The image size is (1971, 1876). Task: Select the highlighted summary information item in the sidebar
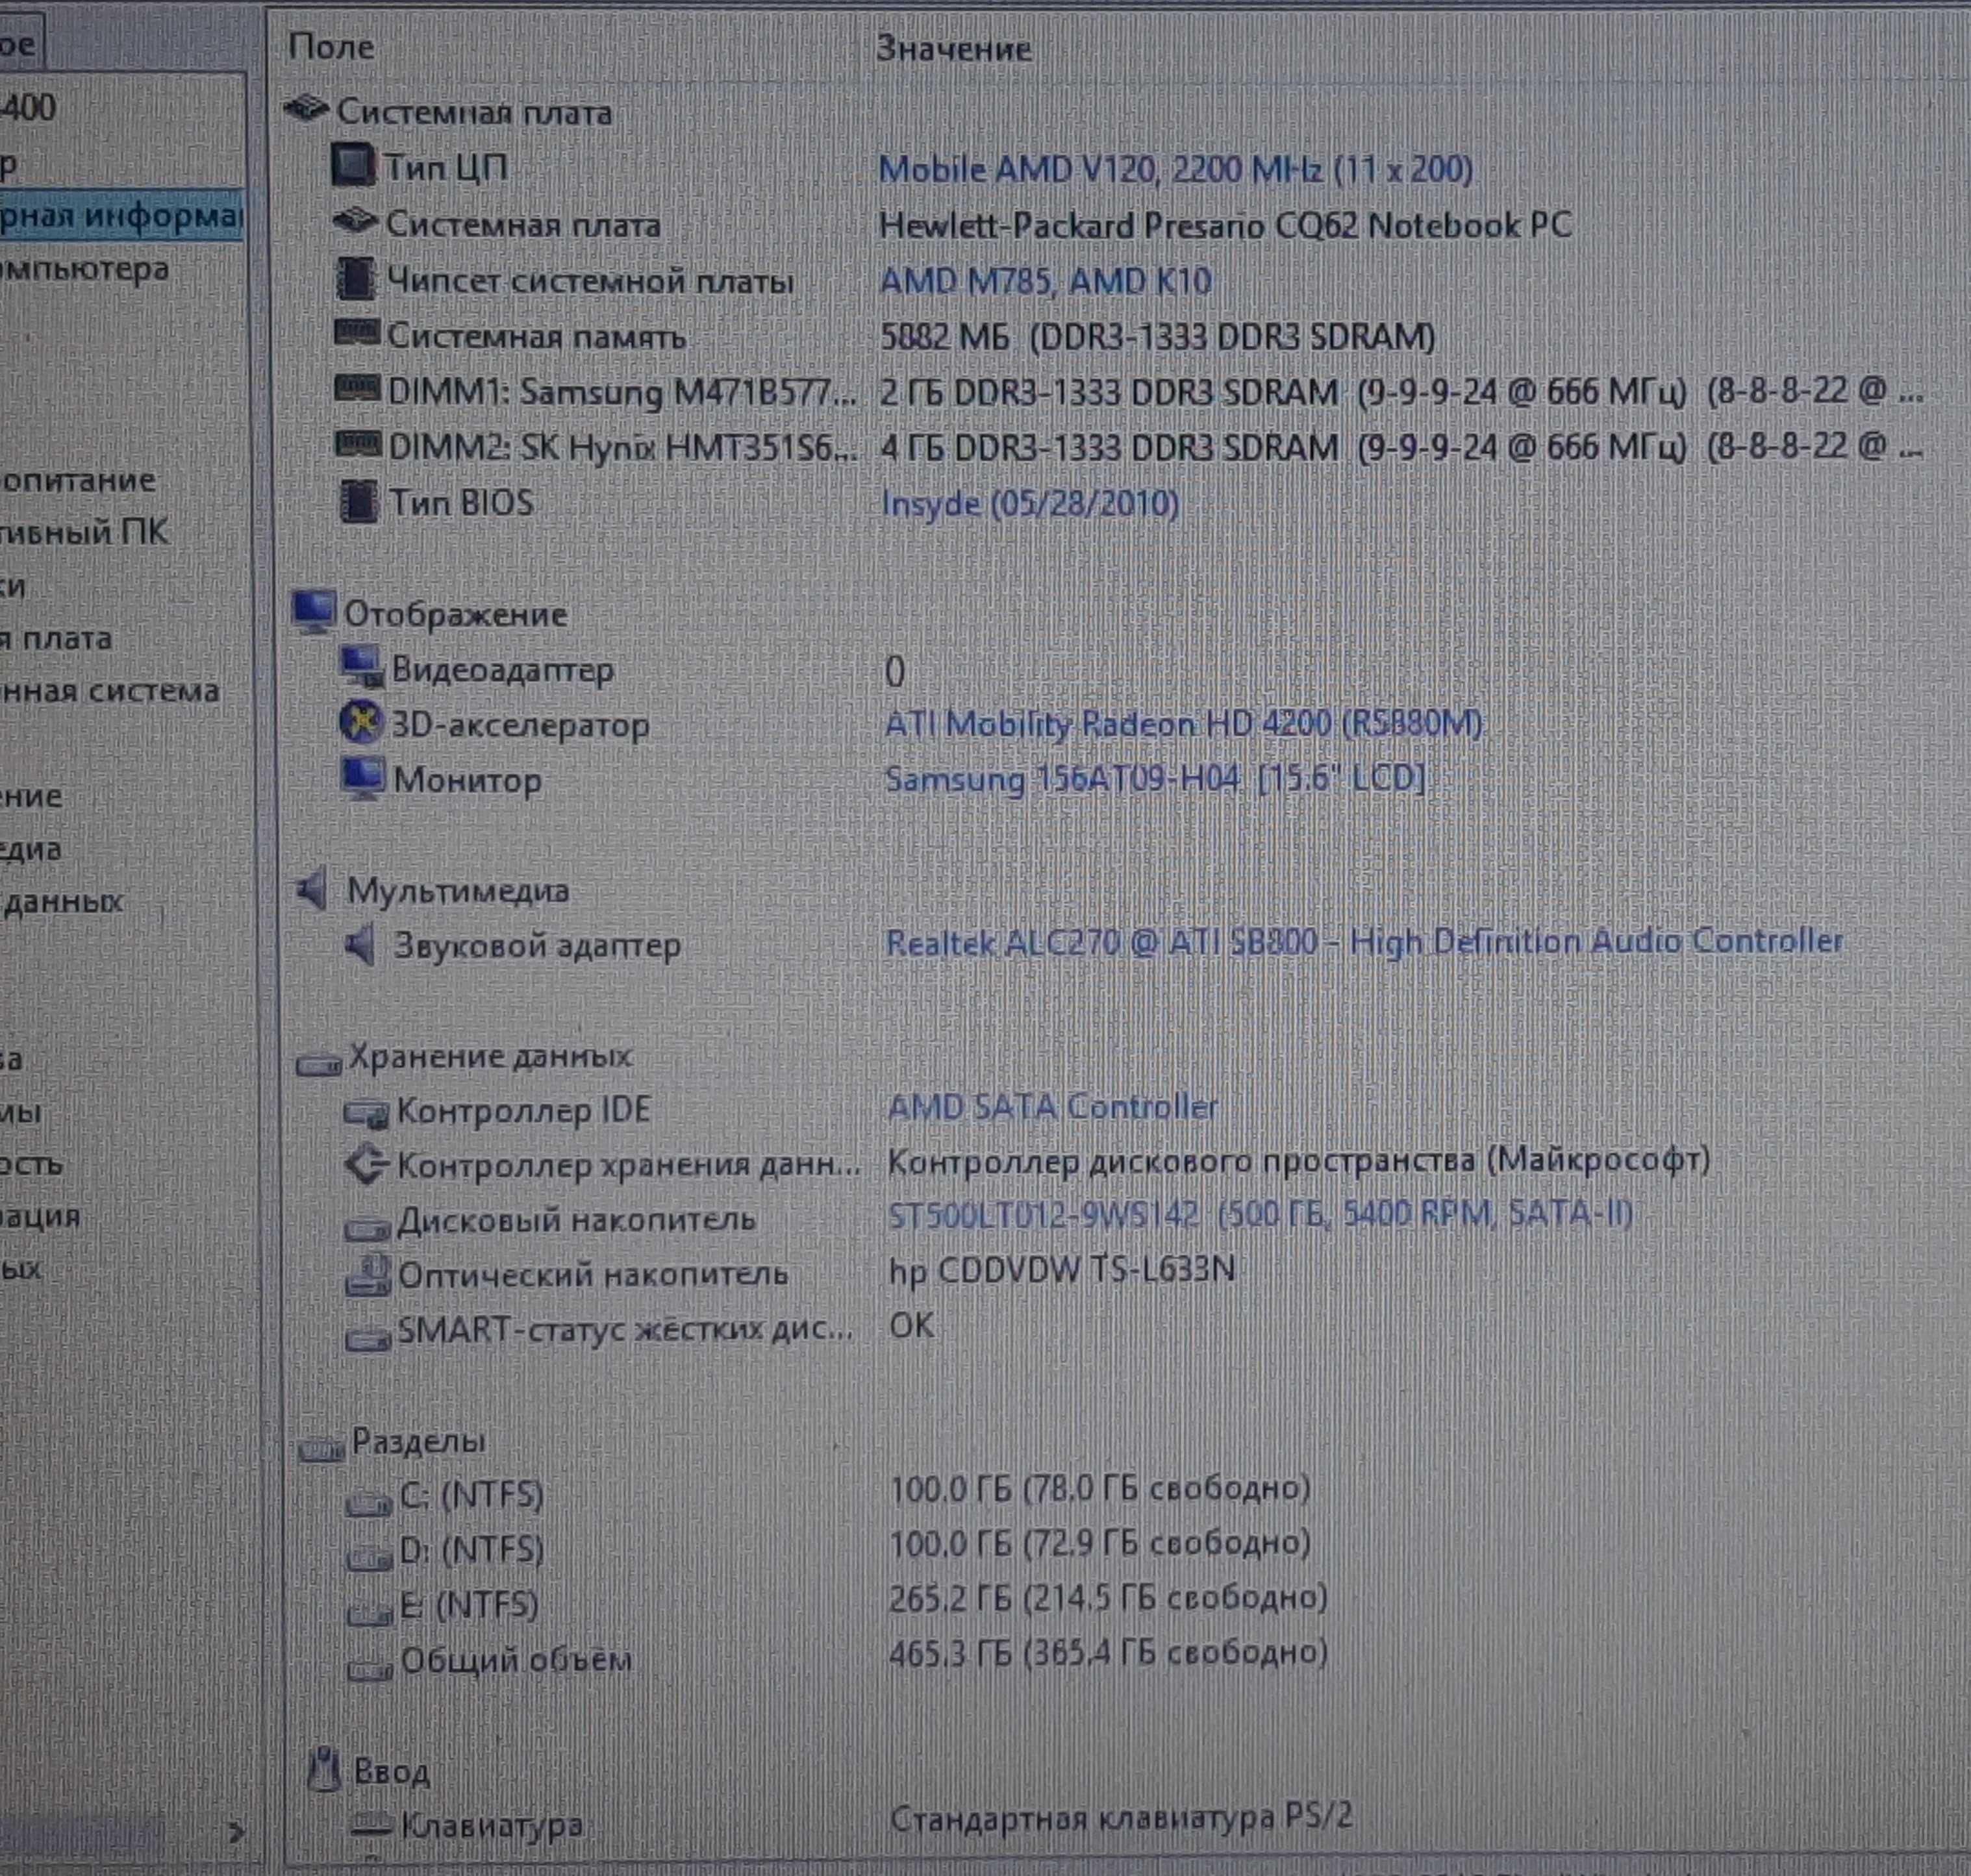(121, 216)
